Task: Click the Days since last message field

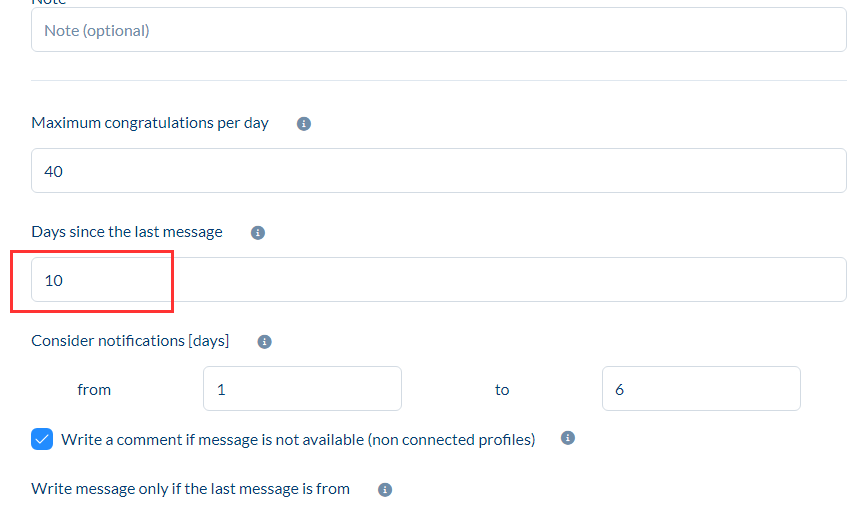Action: click(x=439, y=280)
